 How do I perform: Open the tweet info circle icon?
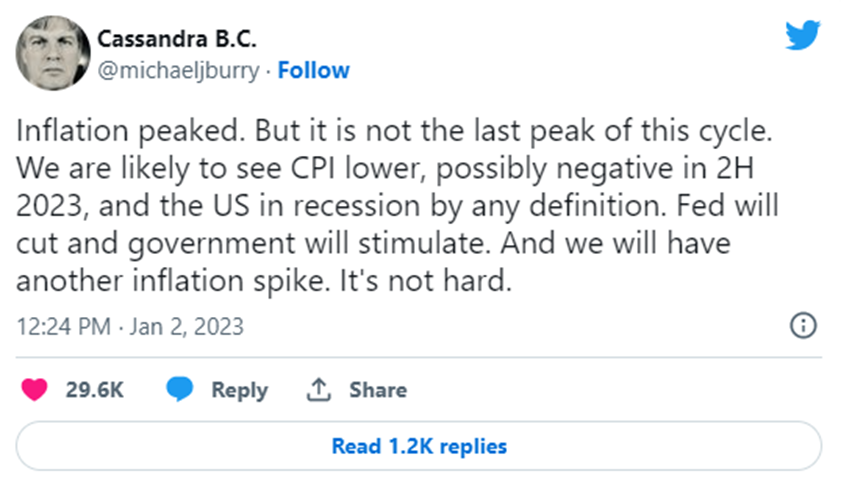804,326
